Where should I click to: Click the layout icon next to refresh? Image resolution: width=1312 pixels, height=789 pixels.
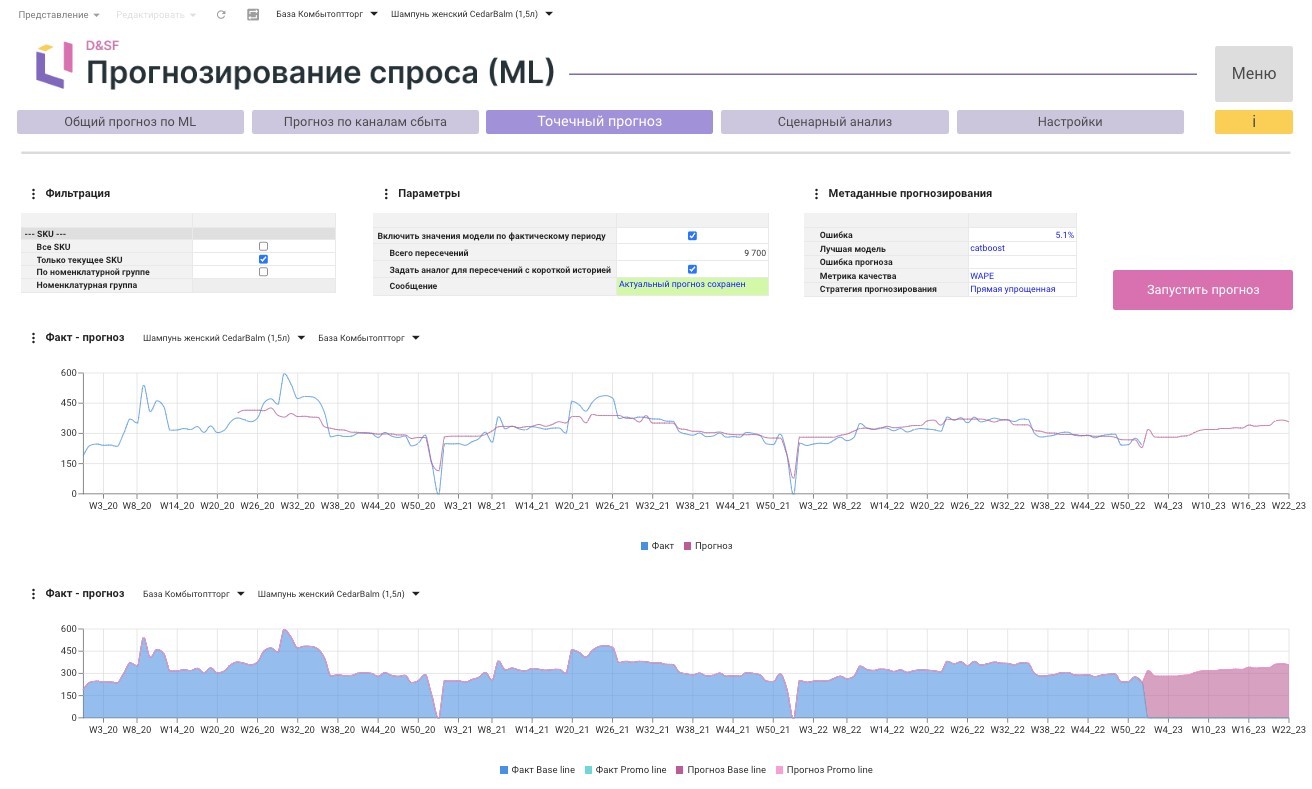[253, 15]
